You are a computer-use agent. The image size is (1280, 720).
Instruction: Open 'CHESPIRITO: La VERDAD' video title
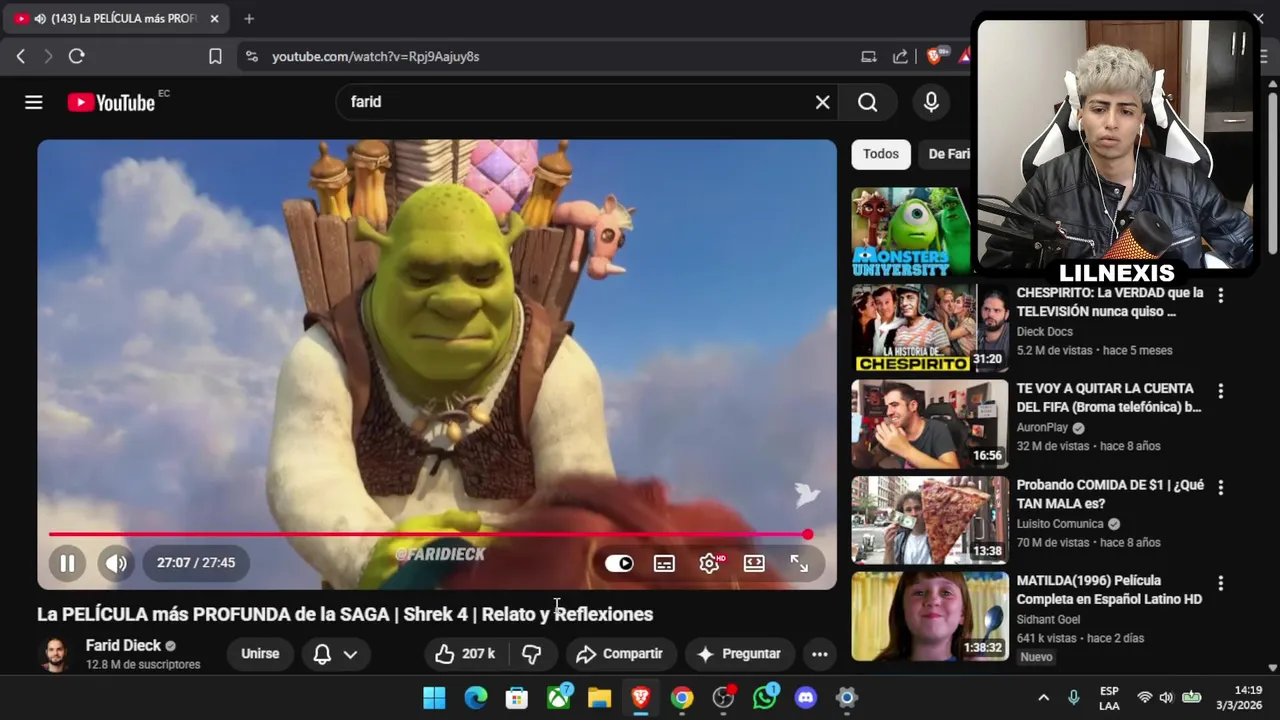point(1110,302)
